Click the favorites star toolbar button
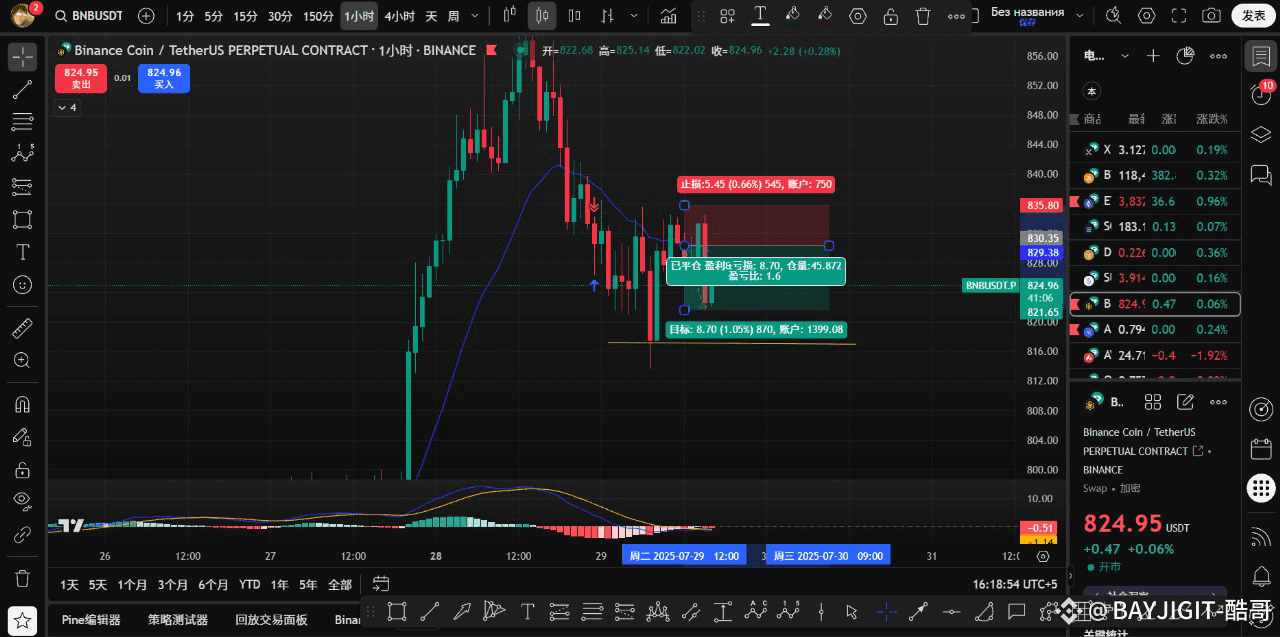The image size is (1280, 637). 23,620
